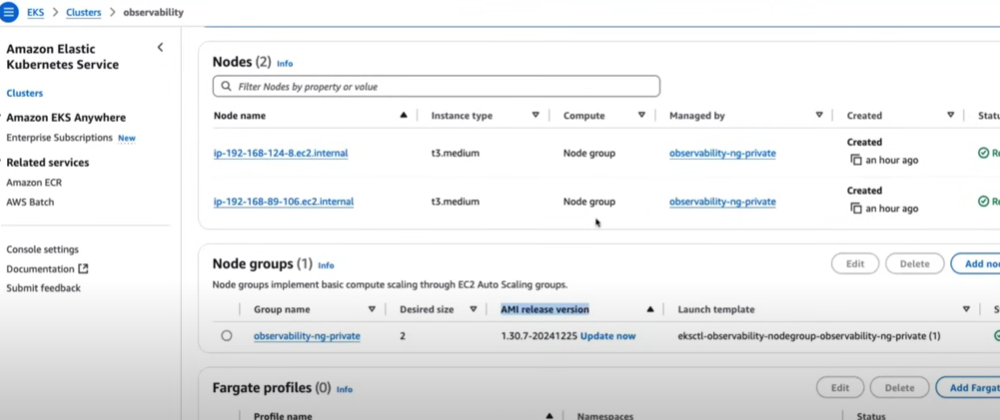Sort nodes by Instance type
1000x420 pixels.
coord(536,115)
